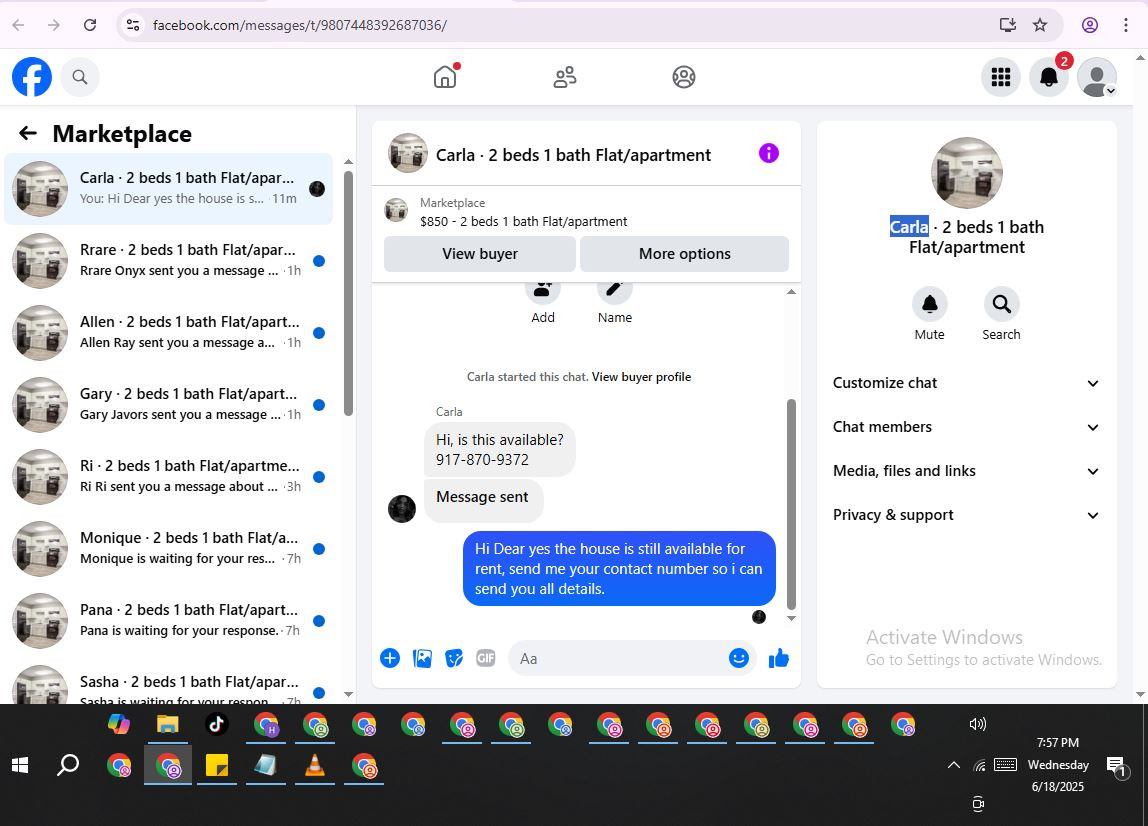Bookmark this page with star
This screenshot has height=826, width=1148.
tap(1040, 25)
